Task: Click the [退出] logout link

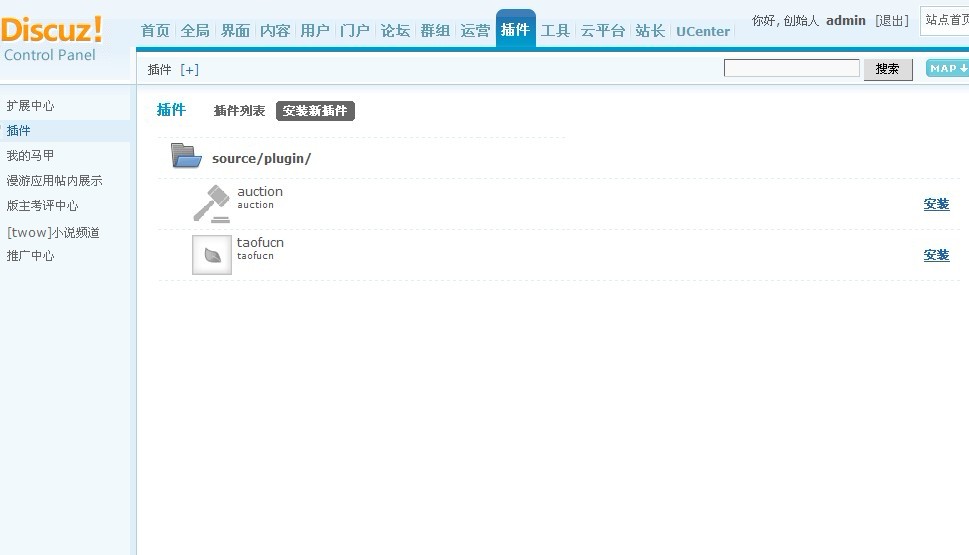Action: pyautogui.click(x=892, y=21)
